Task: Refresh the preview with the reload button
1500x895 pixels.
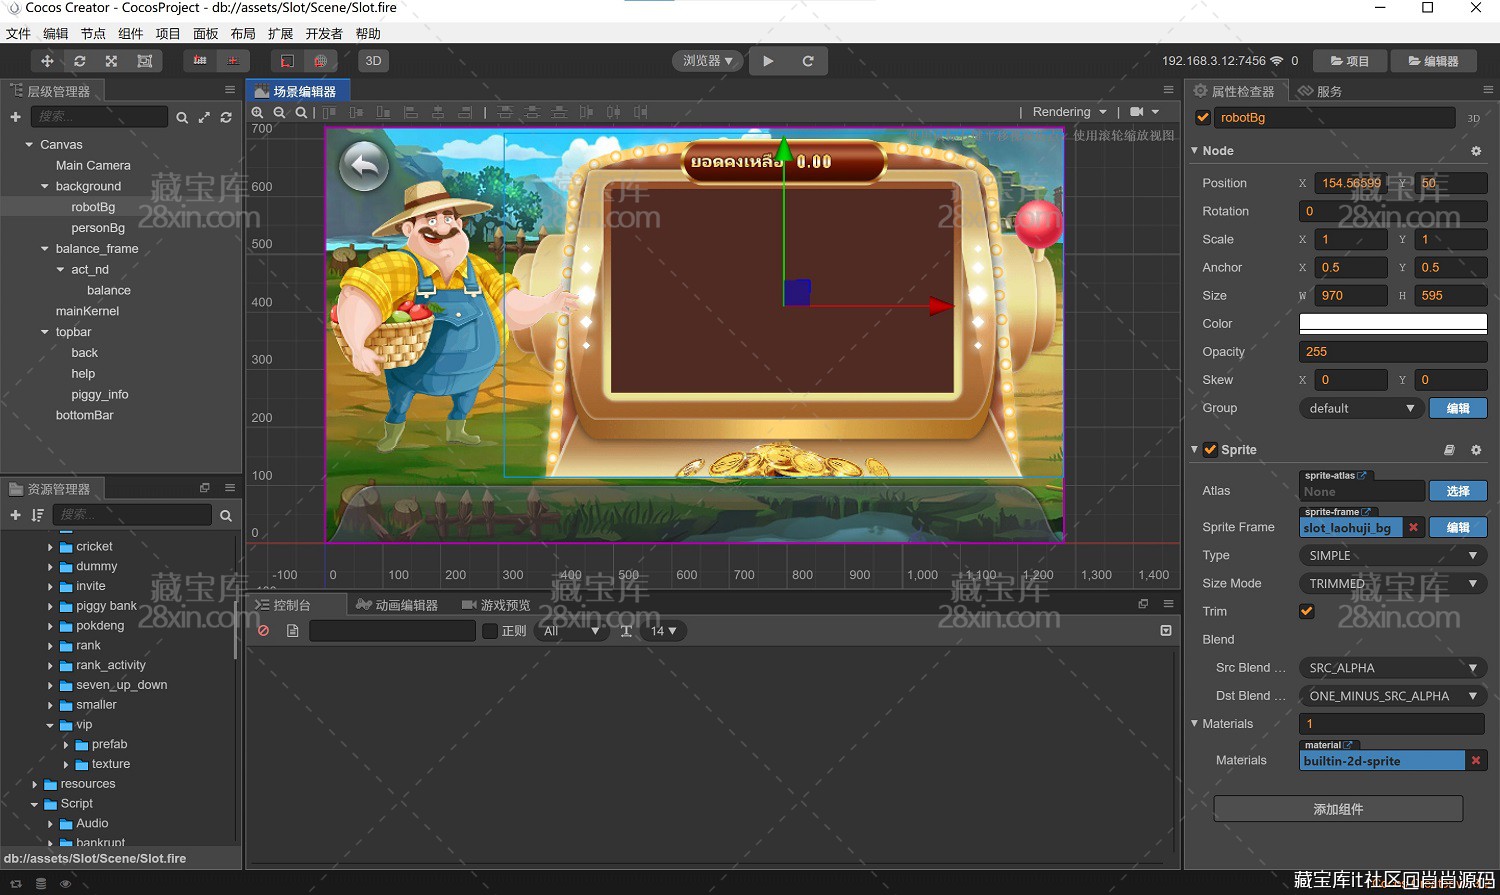Action: (x=808, y=61)
